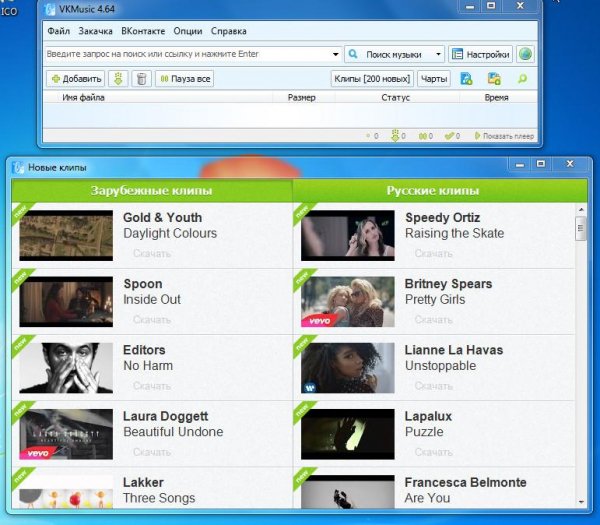Open Editors No Harm thumbnail
600x525 pixels.
66,368
